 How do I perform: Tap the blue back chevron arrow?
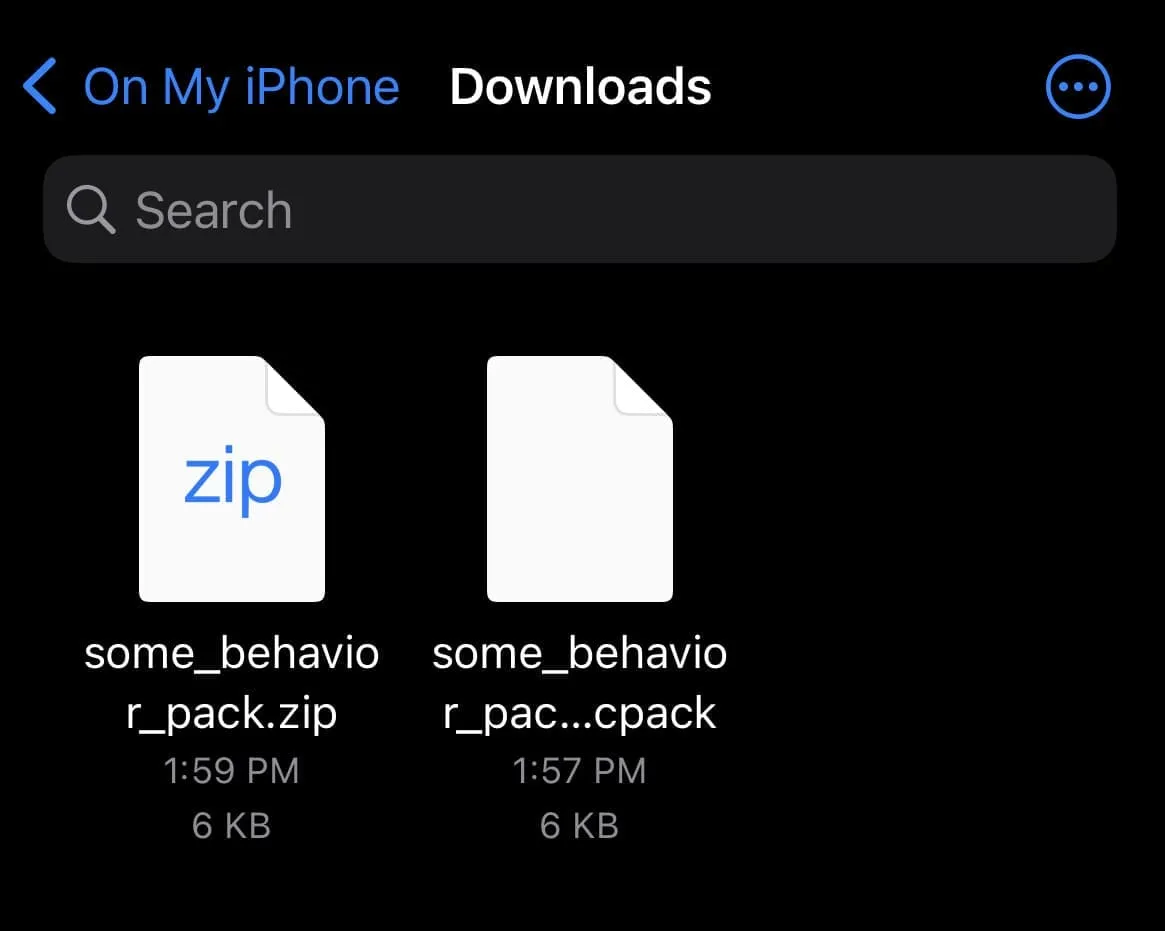[40, 86]
